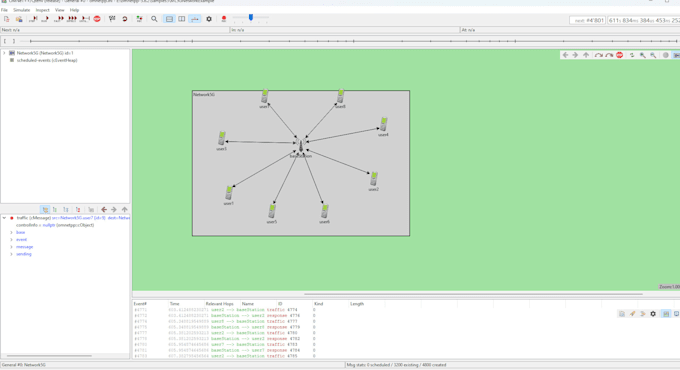
Task: Expand the base group
Action: 12,232
